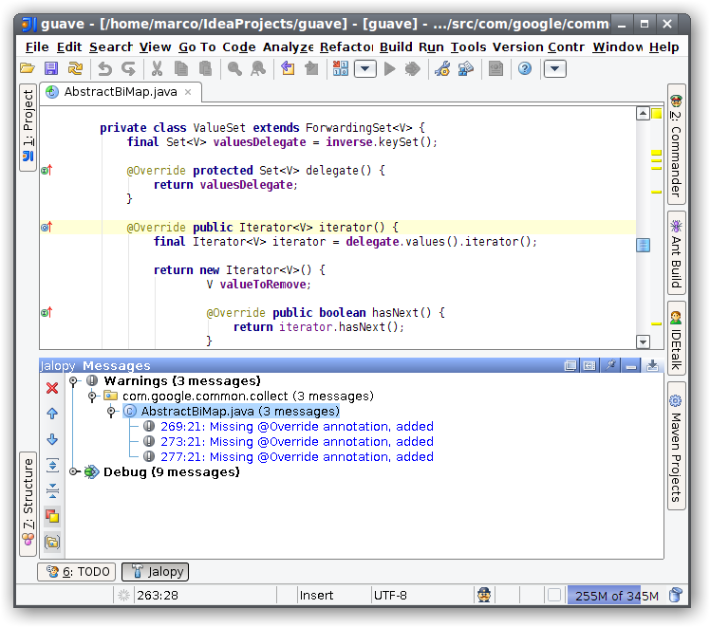Click the Run play icon
Viewport: 710px width, 627px height.
coord(389,69)
